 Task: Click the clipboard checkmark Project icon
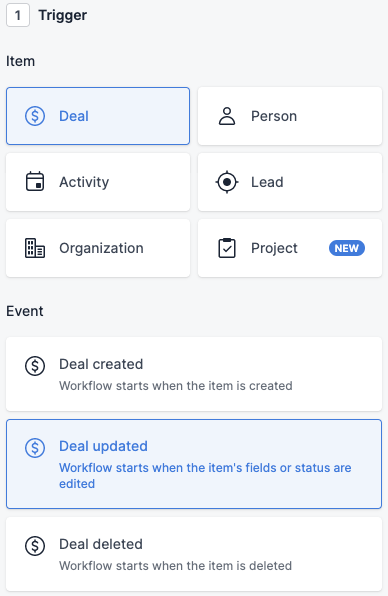click(227, 248)
